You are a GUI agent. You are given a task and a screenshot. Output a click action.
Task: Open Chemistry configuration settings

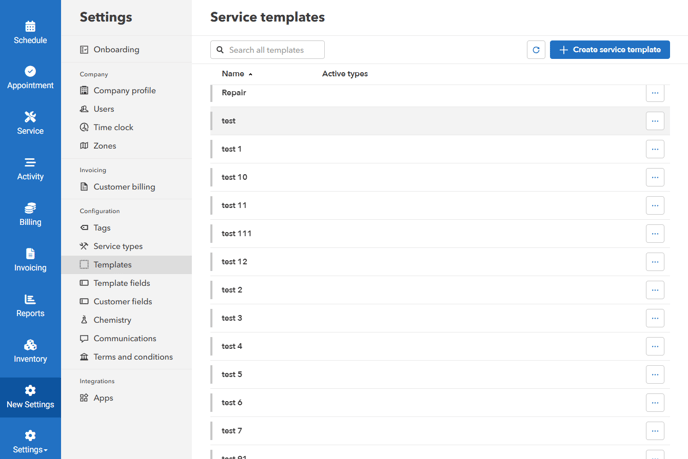tap(112, 320)
